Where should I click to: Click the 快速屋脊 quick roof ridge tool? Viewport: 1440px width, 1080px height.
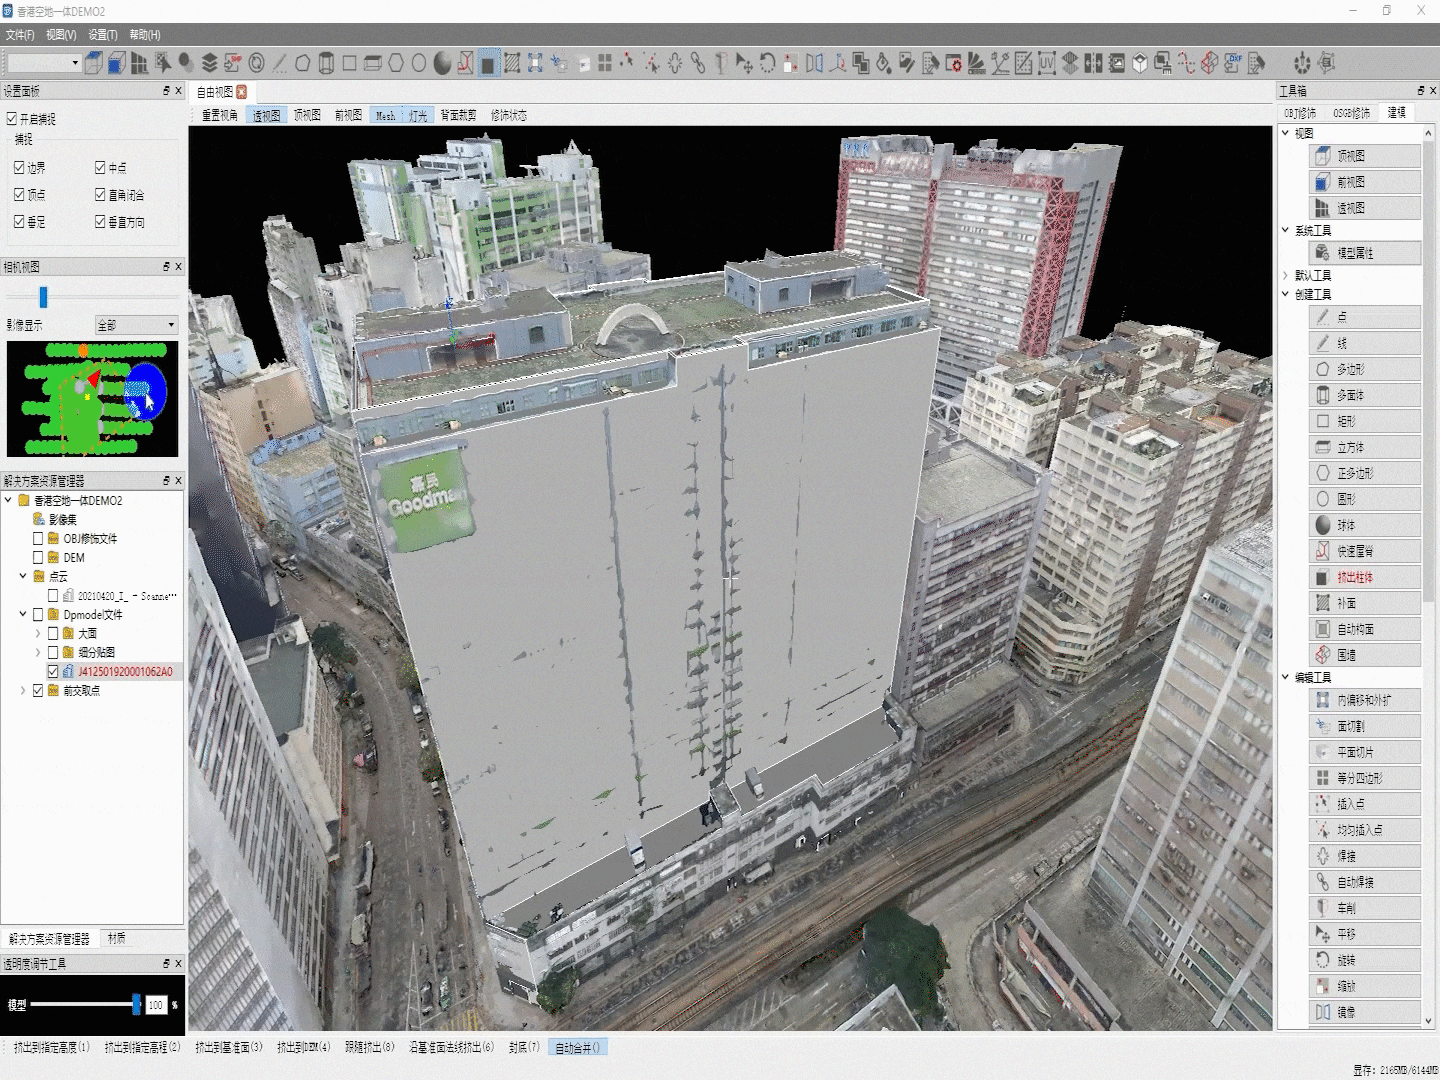pos(1364,551)
